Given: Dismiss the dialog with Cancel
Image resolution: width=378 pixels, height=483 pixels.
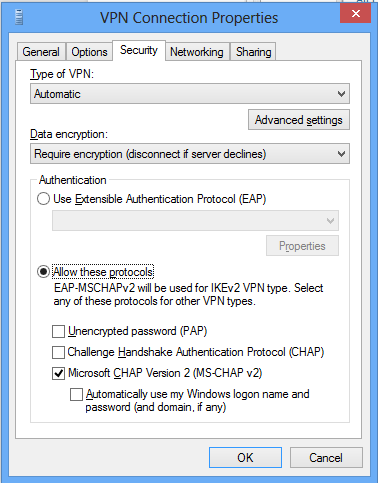Looking at the screenshot, I should coord(326,457).
